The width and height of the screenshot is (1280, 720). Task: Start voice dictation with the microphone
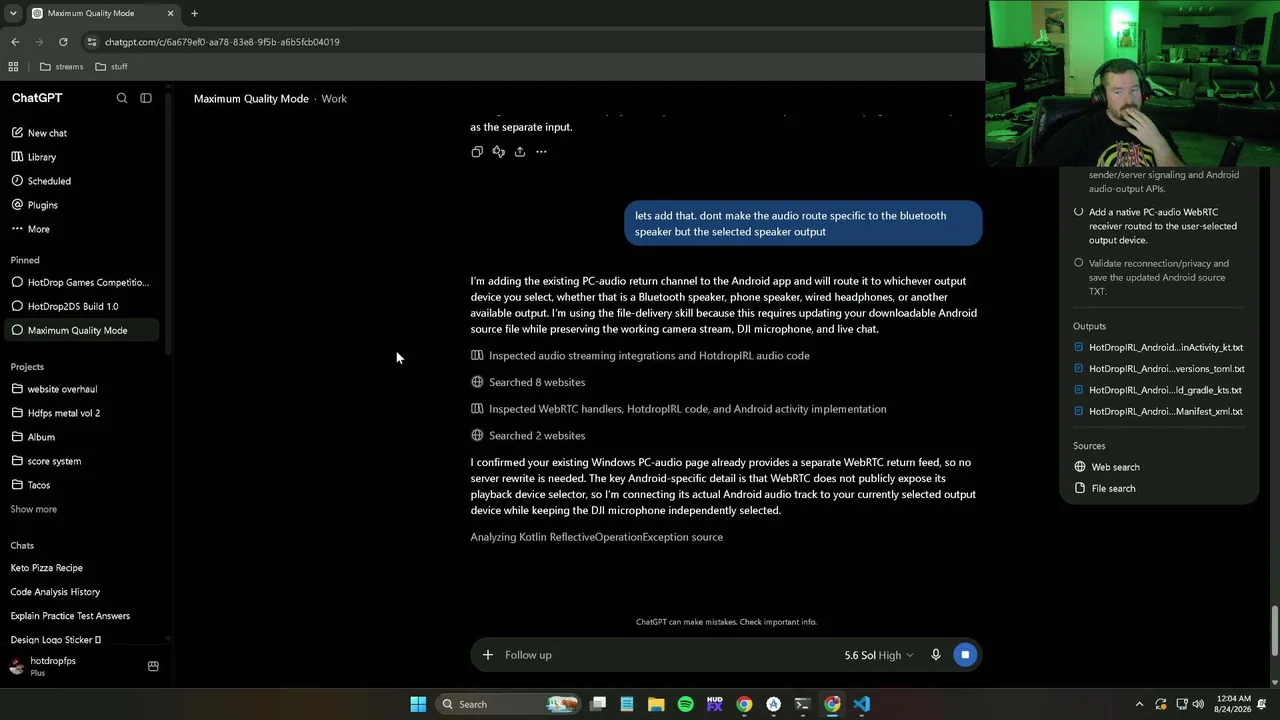pos(936,655)
